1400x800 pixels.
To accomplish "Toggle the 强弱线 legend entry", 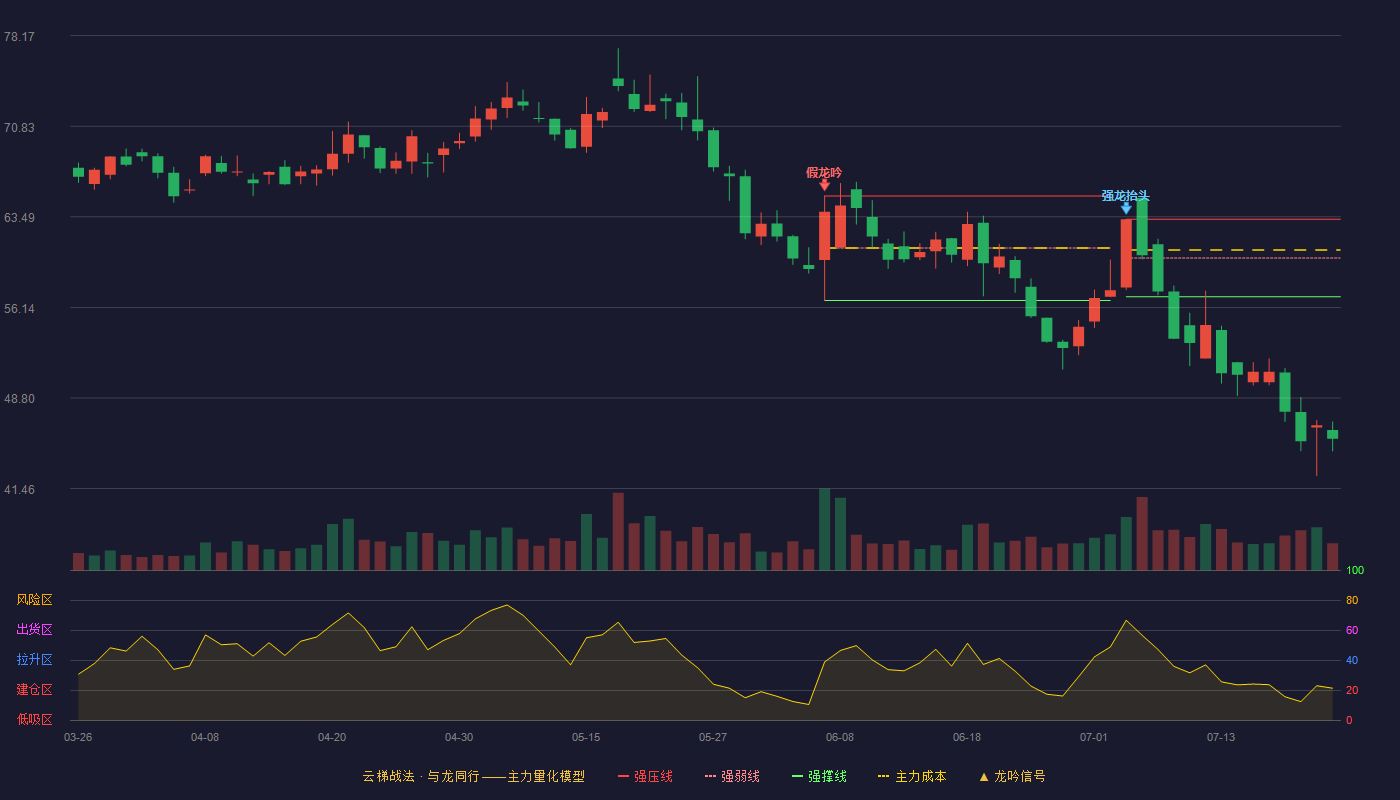I will pos(732,776).
